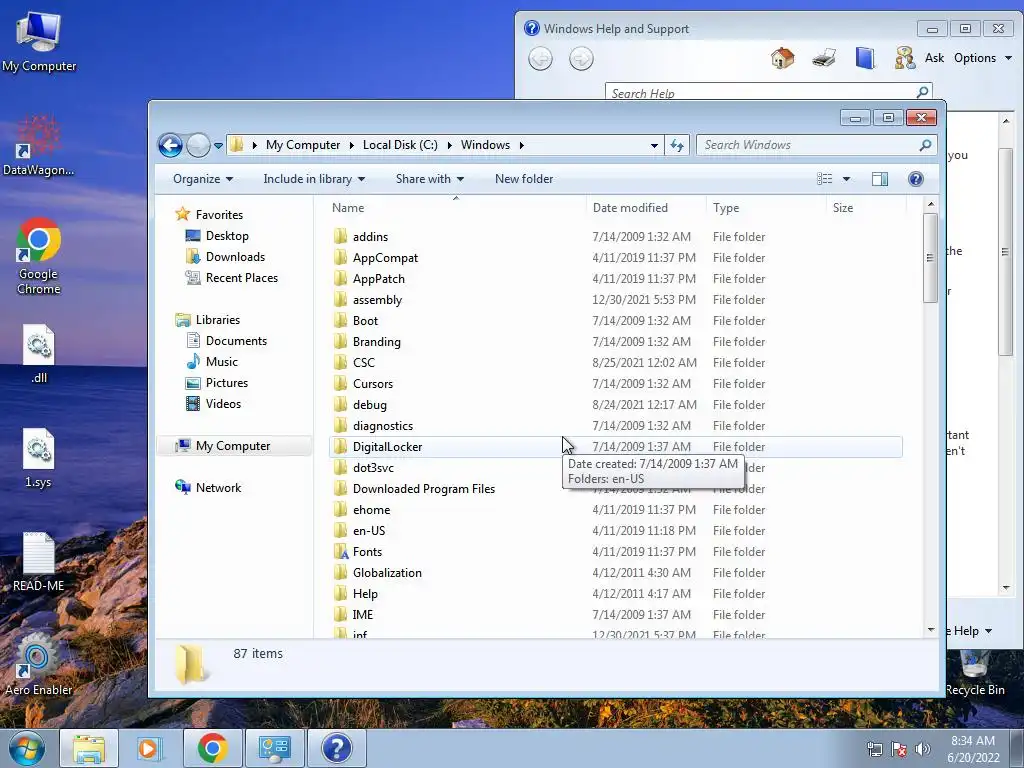Viewport: 1024px width, 768px height.
Task: Click the Change your view icon
Action: pos(824,179)
